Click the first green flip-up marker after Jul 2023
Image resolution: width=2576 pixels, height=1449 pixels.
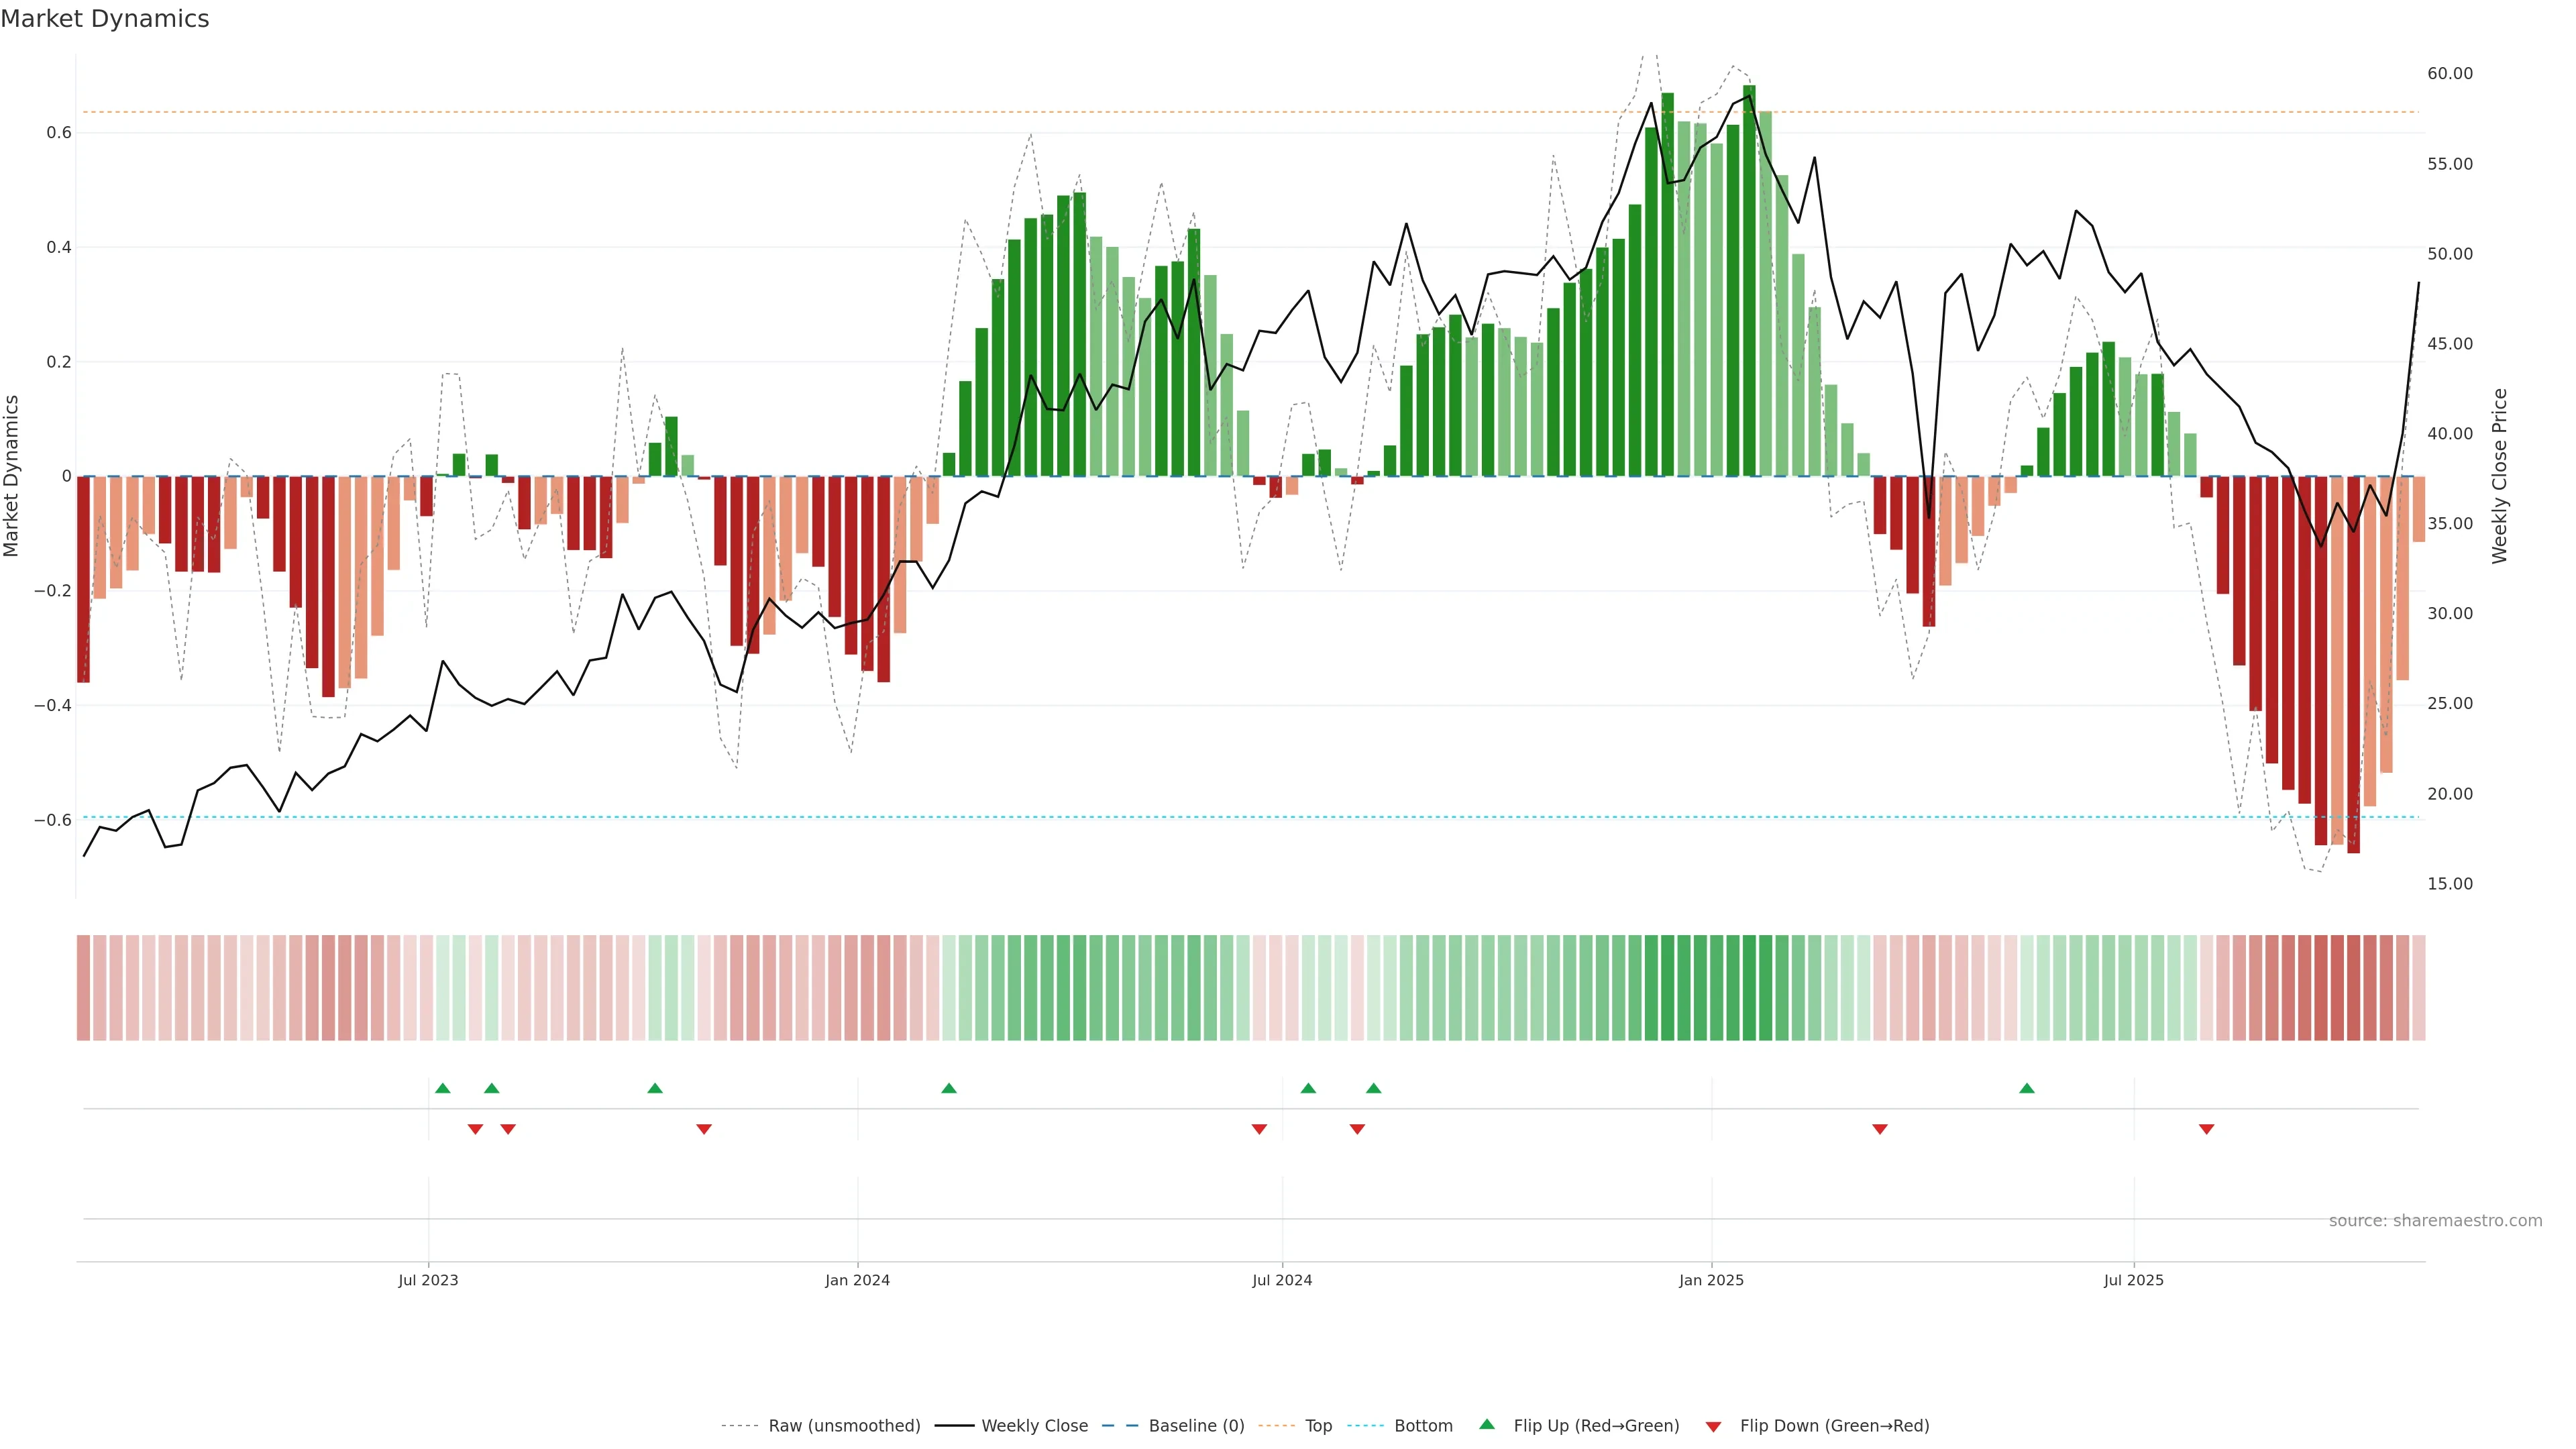coord(443,1088)
